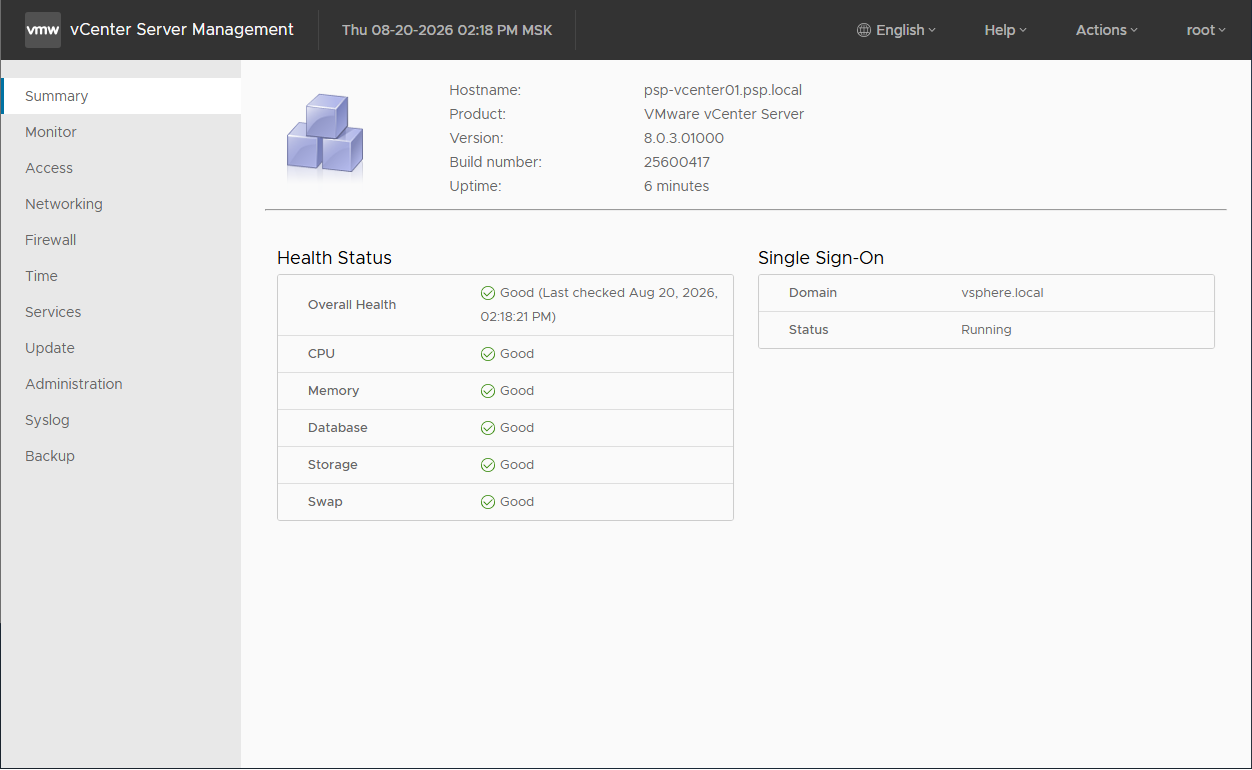The height and width of the screenshot is (770, 1252).
Task: Open the English language dropdown
Action: pyautogui.click(x=897, y=30)
